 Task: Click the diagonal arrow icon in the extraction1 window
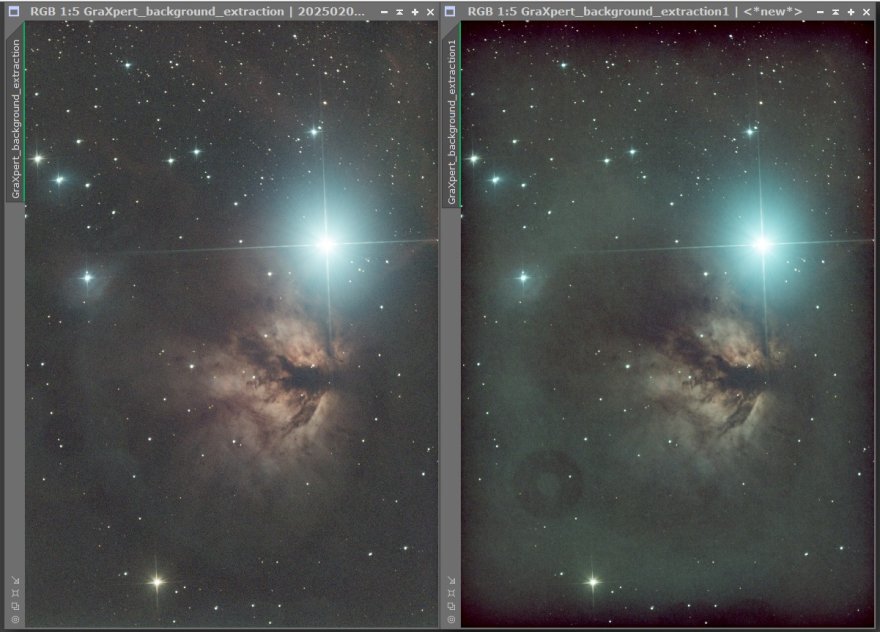pos(451,580)
